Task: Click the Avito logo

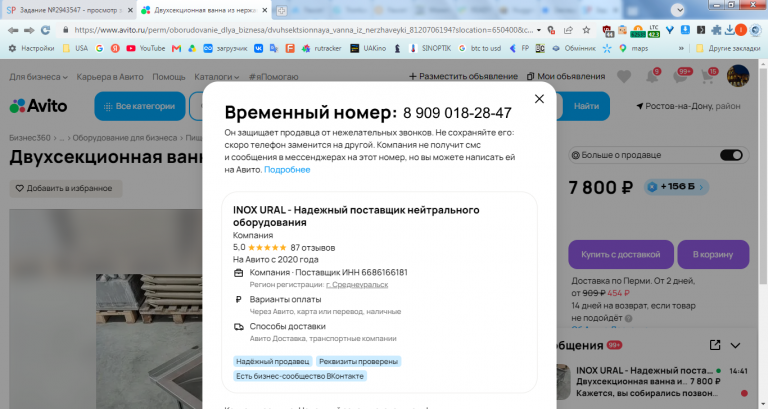Action: click(38, 106)
